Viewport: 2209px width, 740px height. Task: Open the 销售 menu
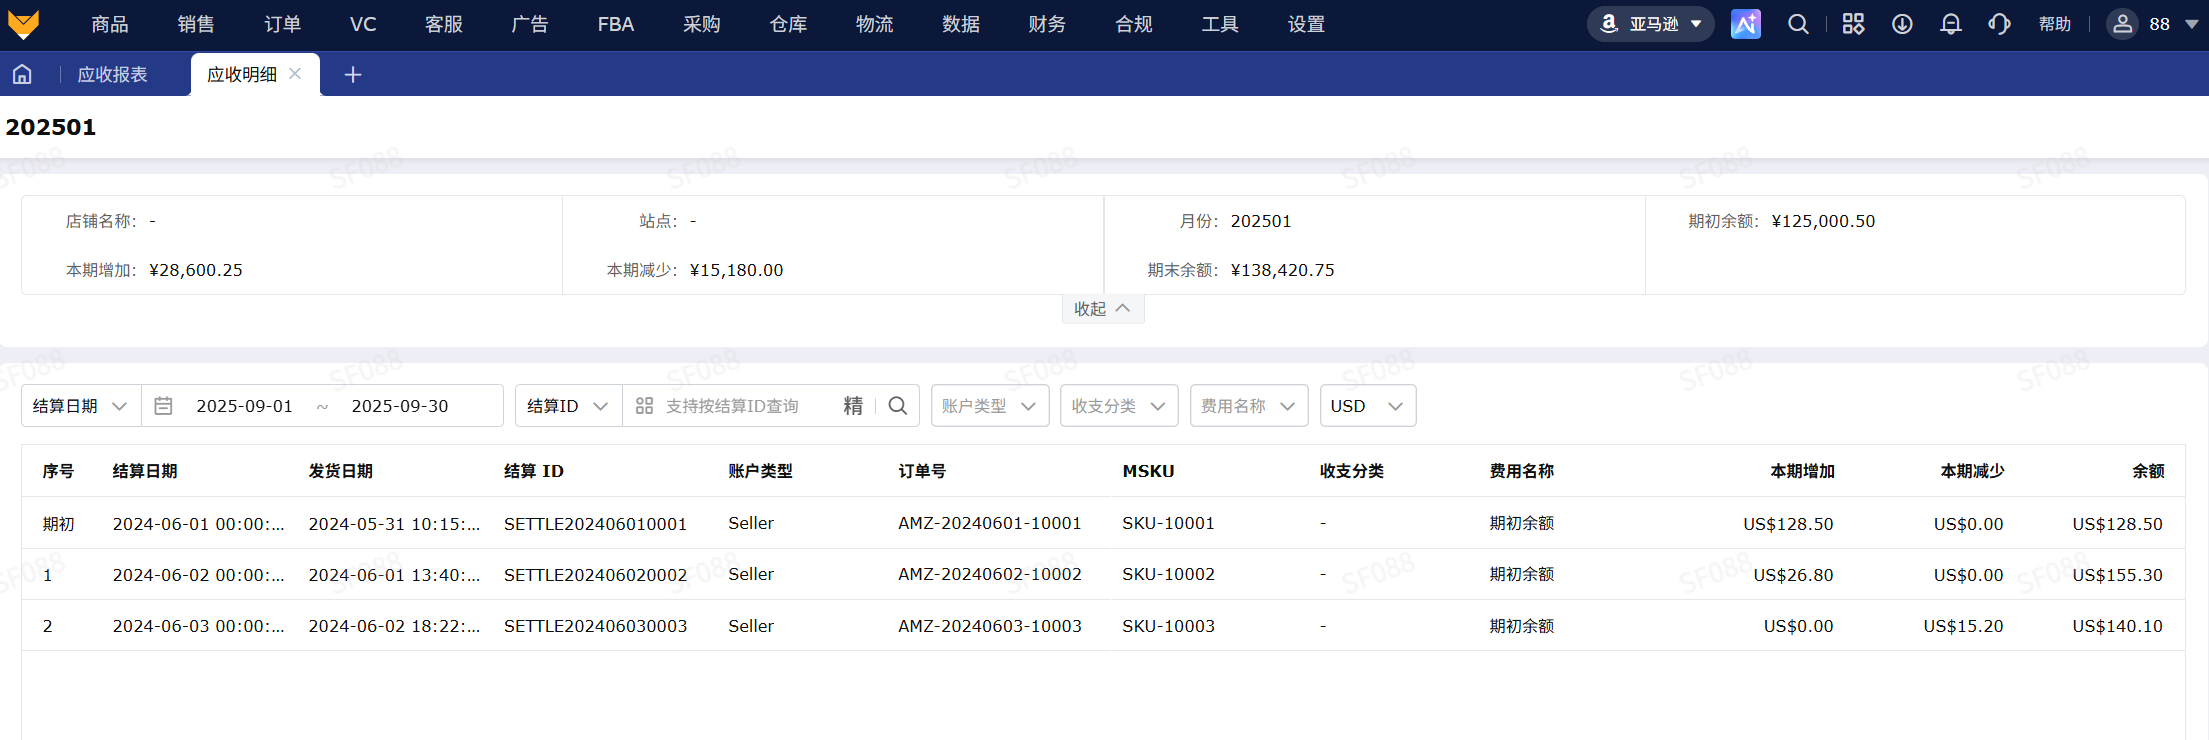point(196,24)
